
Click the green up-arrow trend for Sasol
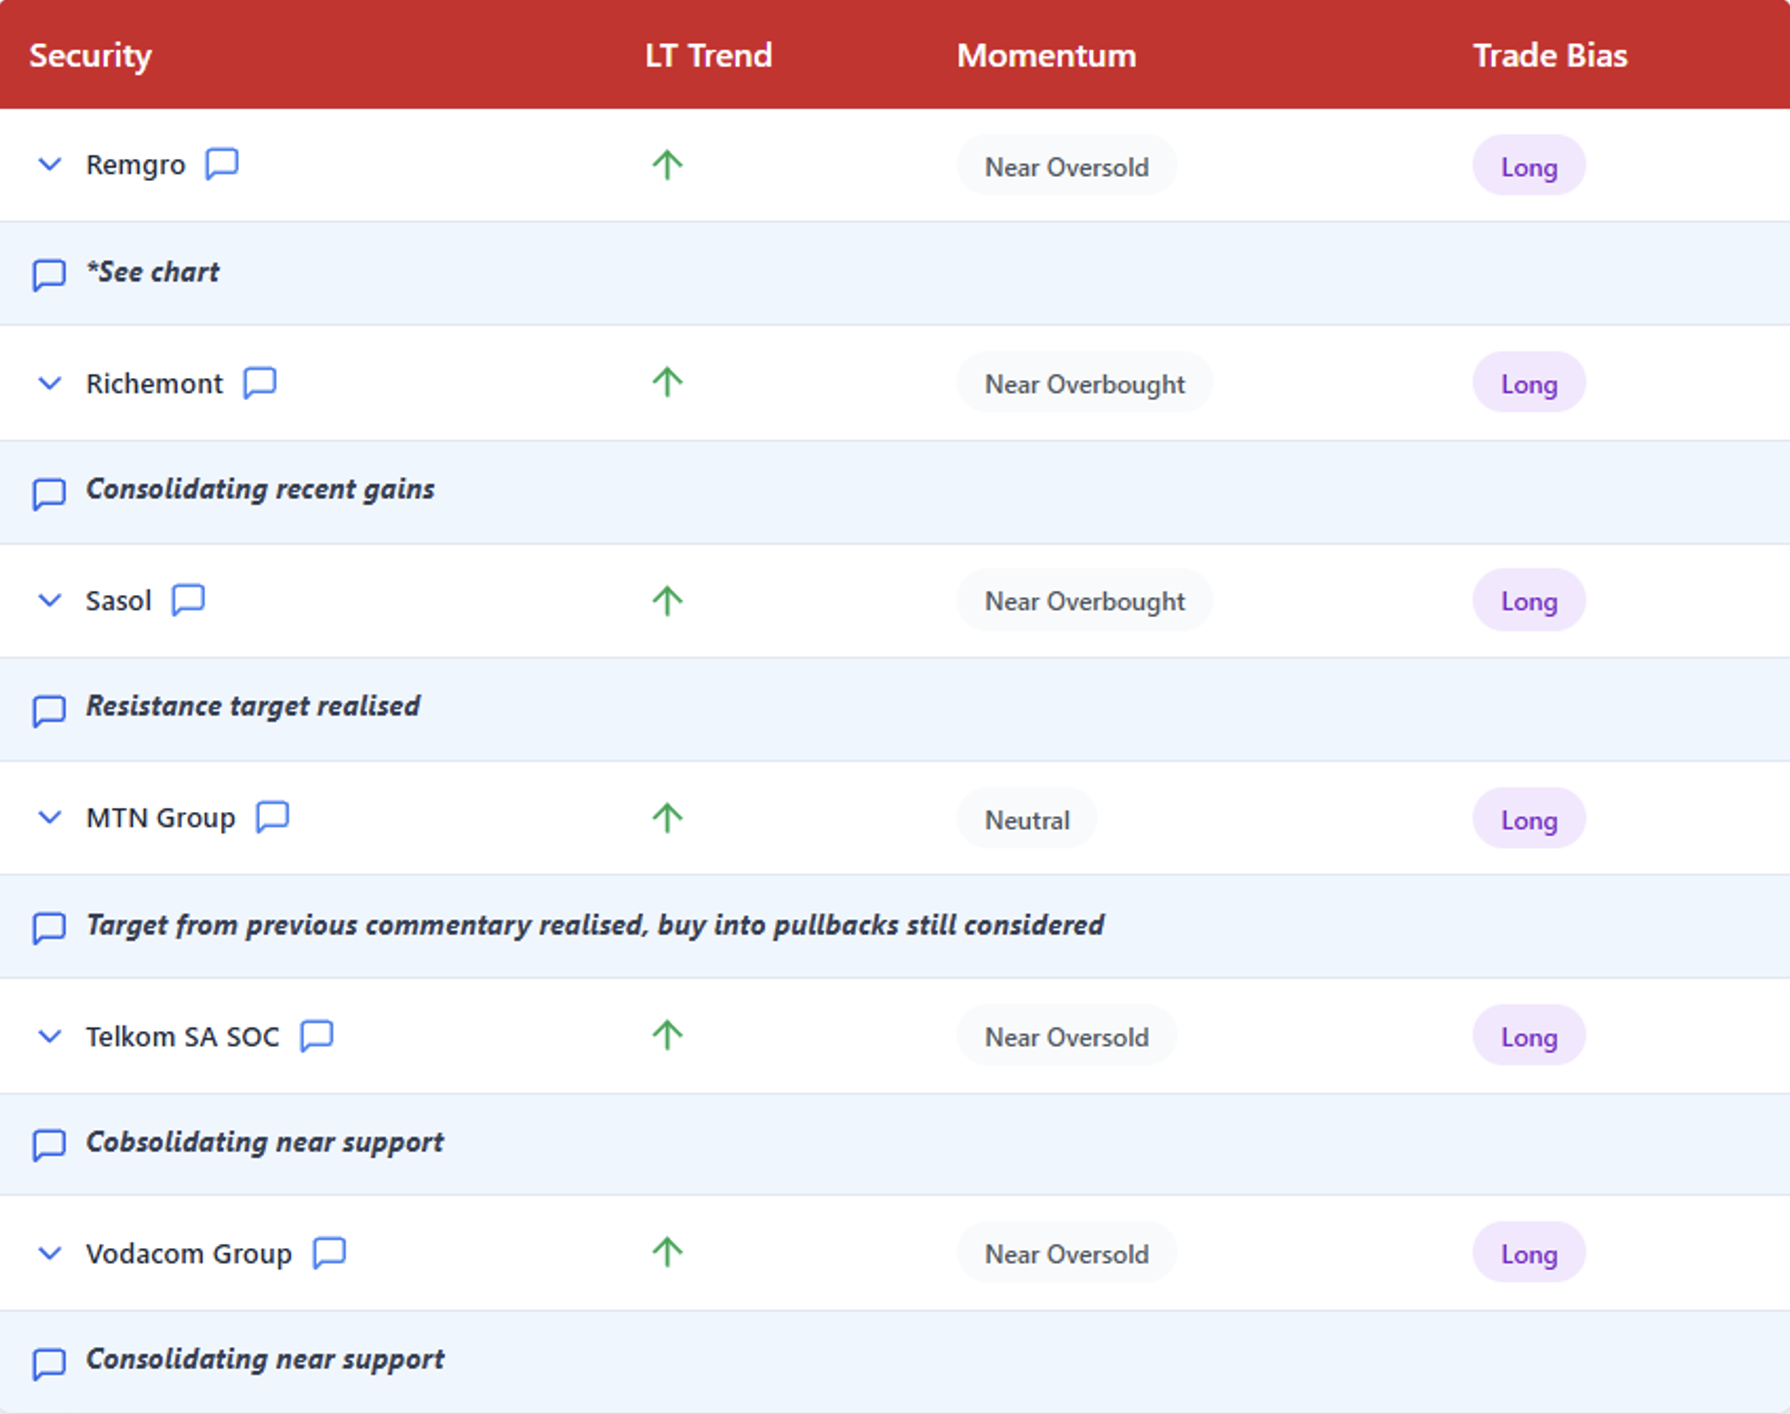pos(667,600)
